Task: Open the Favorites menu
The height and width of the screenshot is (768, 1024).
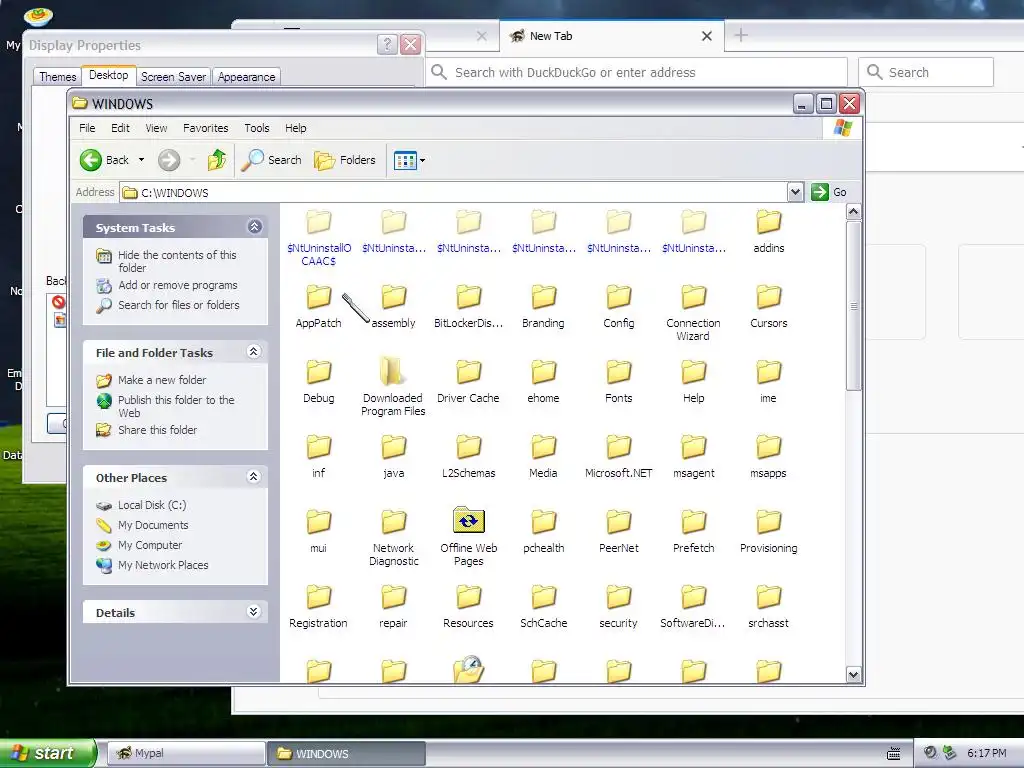Action: [x=206, y=128]
